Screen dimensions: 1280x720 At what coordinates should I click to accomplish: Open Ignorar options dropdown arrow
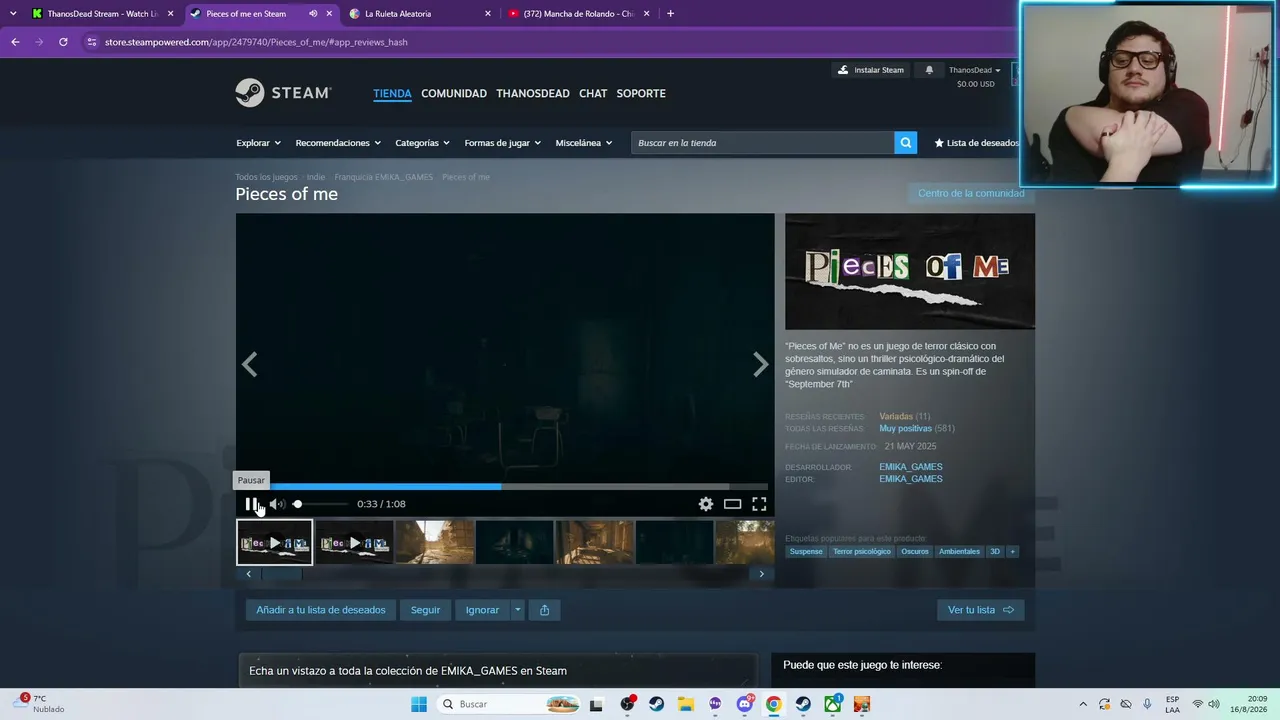[517, 610]
